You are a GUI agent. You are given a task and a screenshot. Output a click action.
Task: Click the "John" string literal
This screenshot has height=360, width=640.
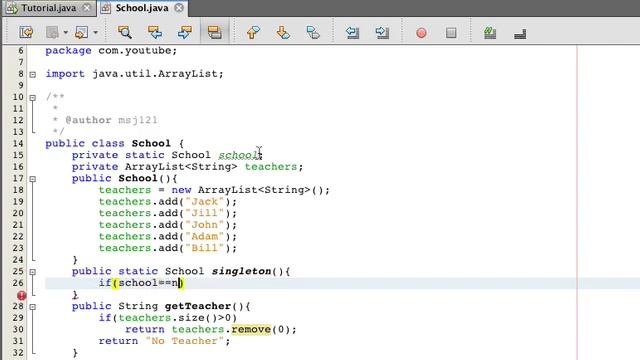click(204, 225)
